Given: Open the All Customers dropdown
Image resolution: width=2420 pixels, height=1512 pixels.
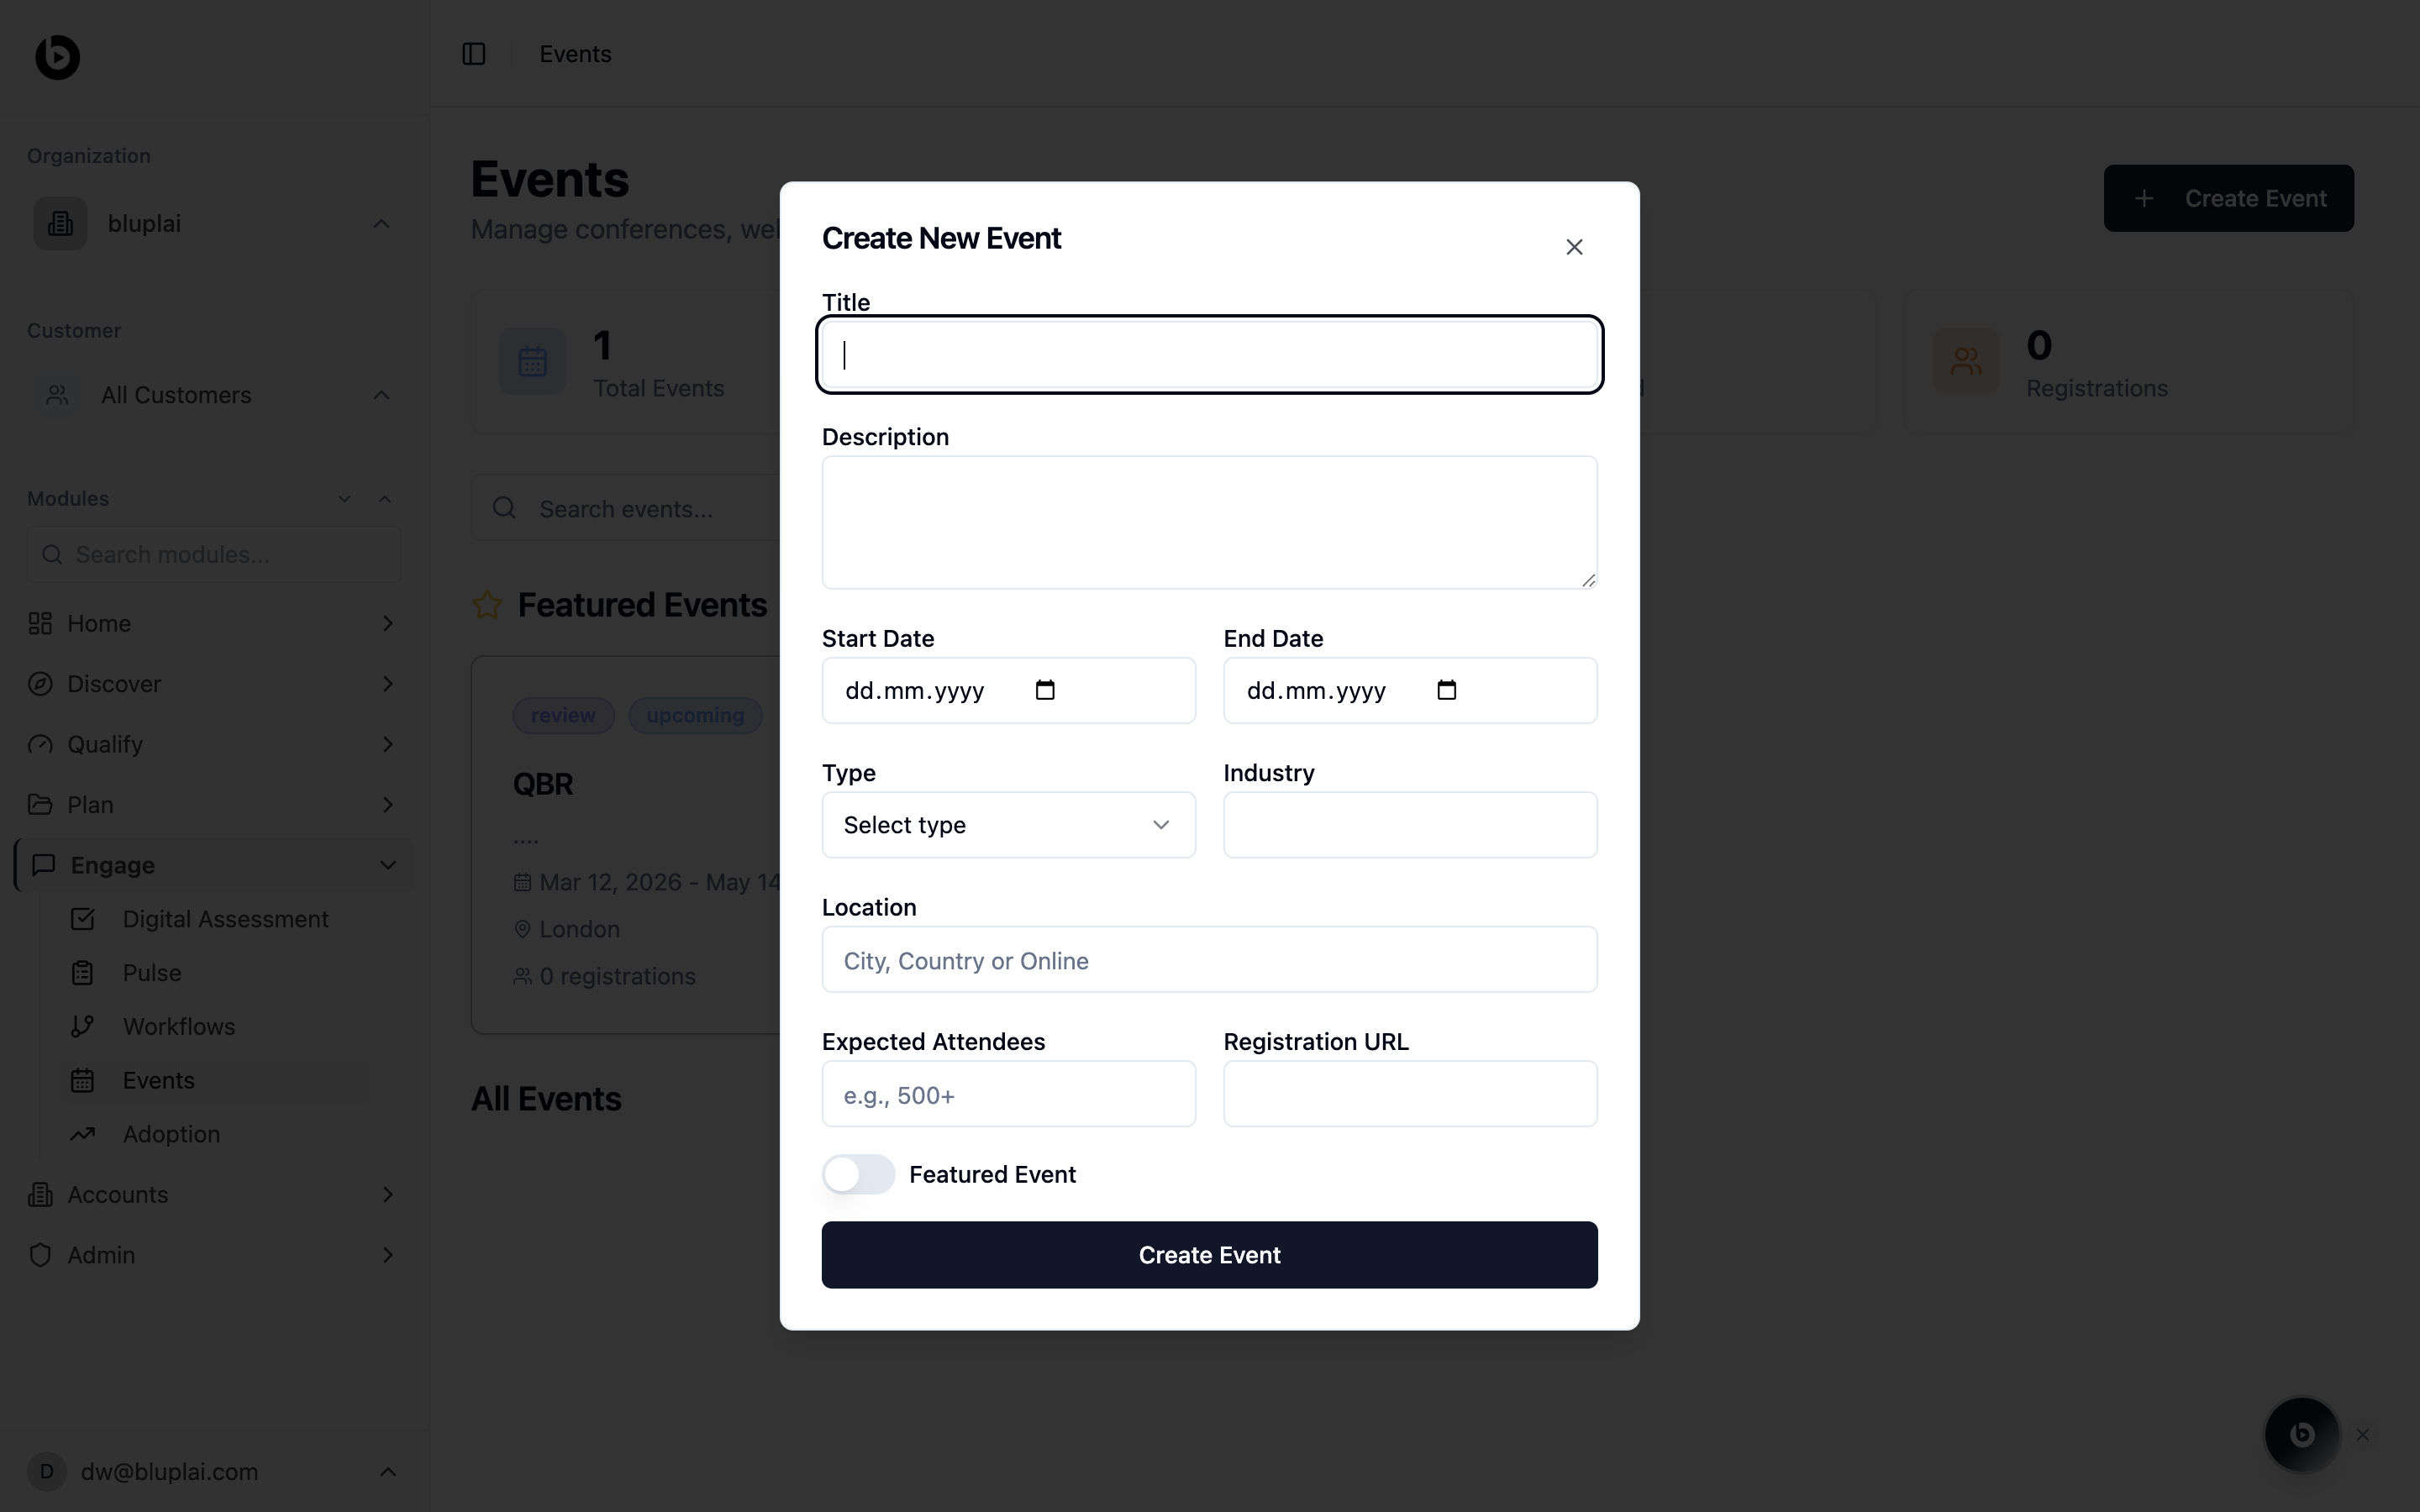Looking at the screenshot, I should pyautogui.click(x=213, y=395).
